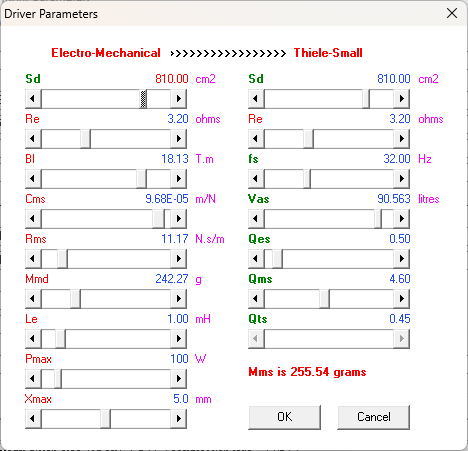Image resolution: width=468 pixels, height=451 pixels.
Task: Decrease Electro-Mechanical Re with left arrow
Action: click(x=33, y=139)
